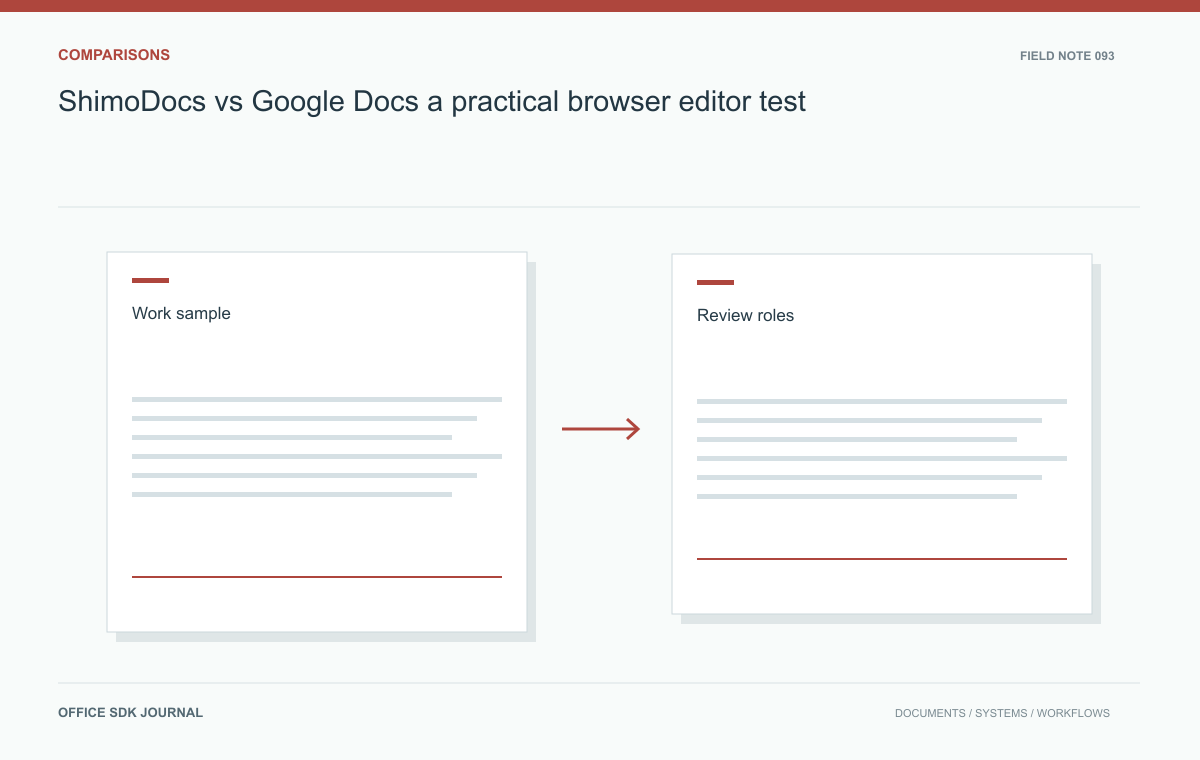Select the ShimoDocs vs Google Docs headline
Screen dimensions: 1200x760
pos(432,102)
